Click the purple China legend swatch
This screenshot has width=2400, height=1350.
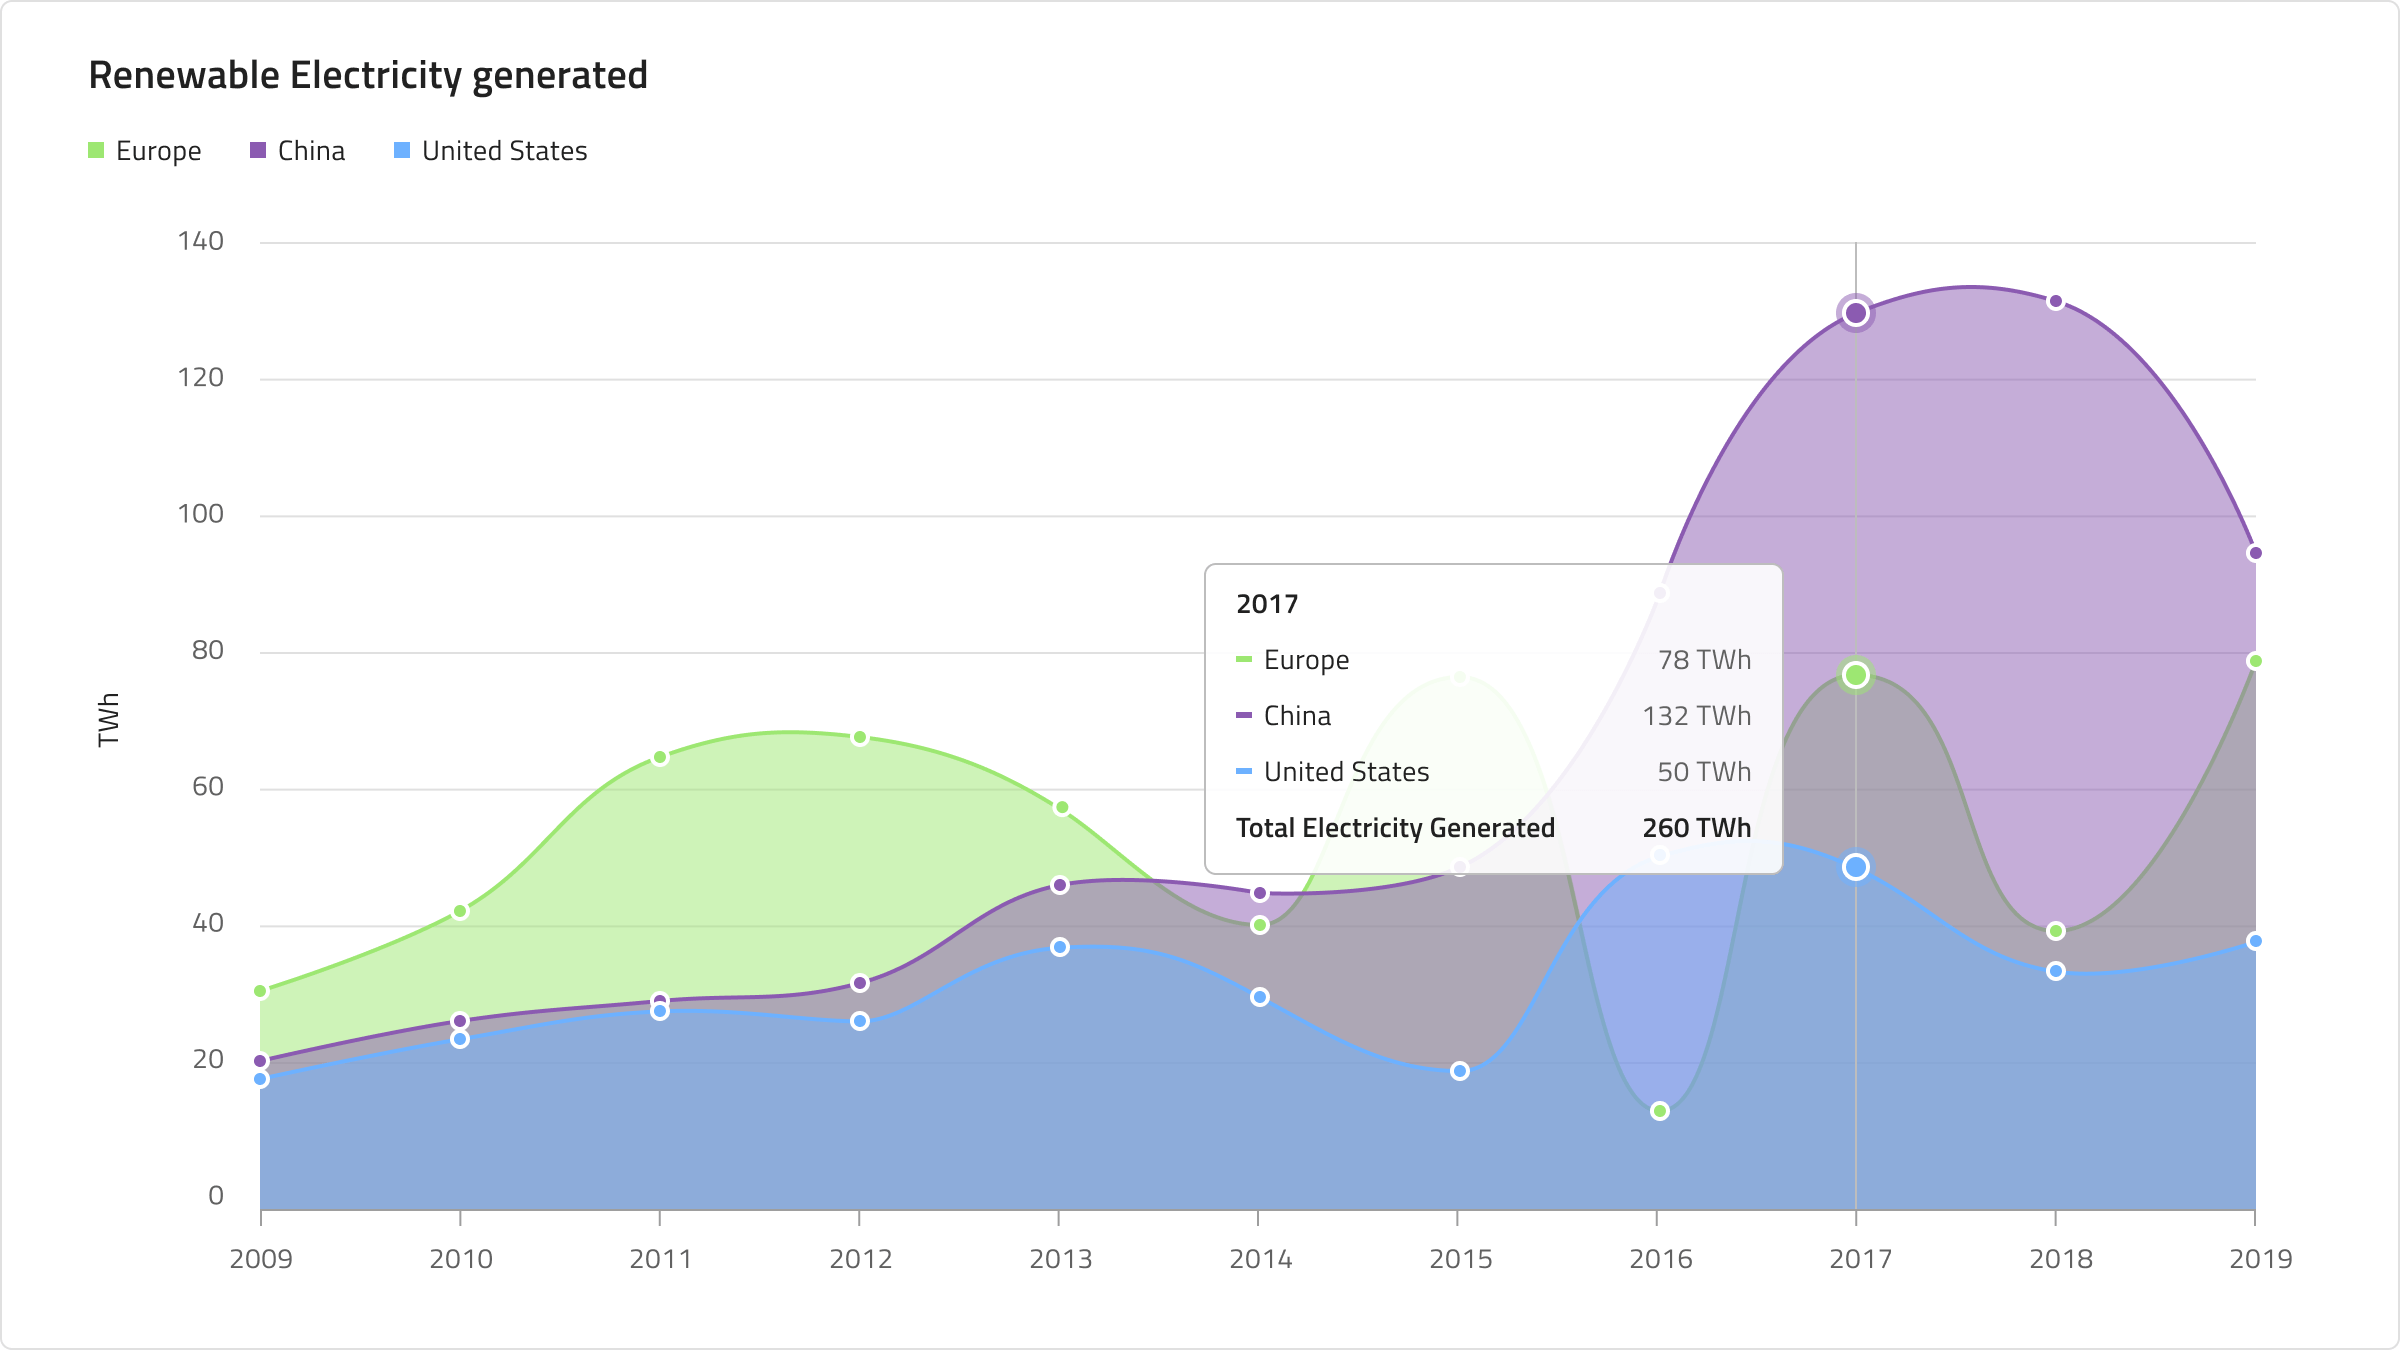tap(258, 151)
